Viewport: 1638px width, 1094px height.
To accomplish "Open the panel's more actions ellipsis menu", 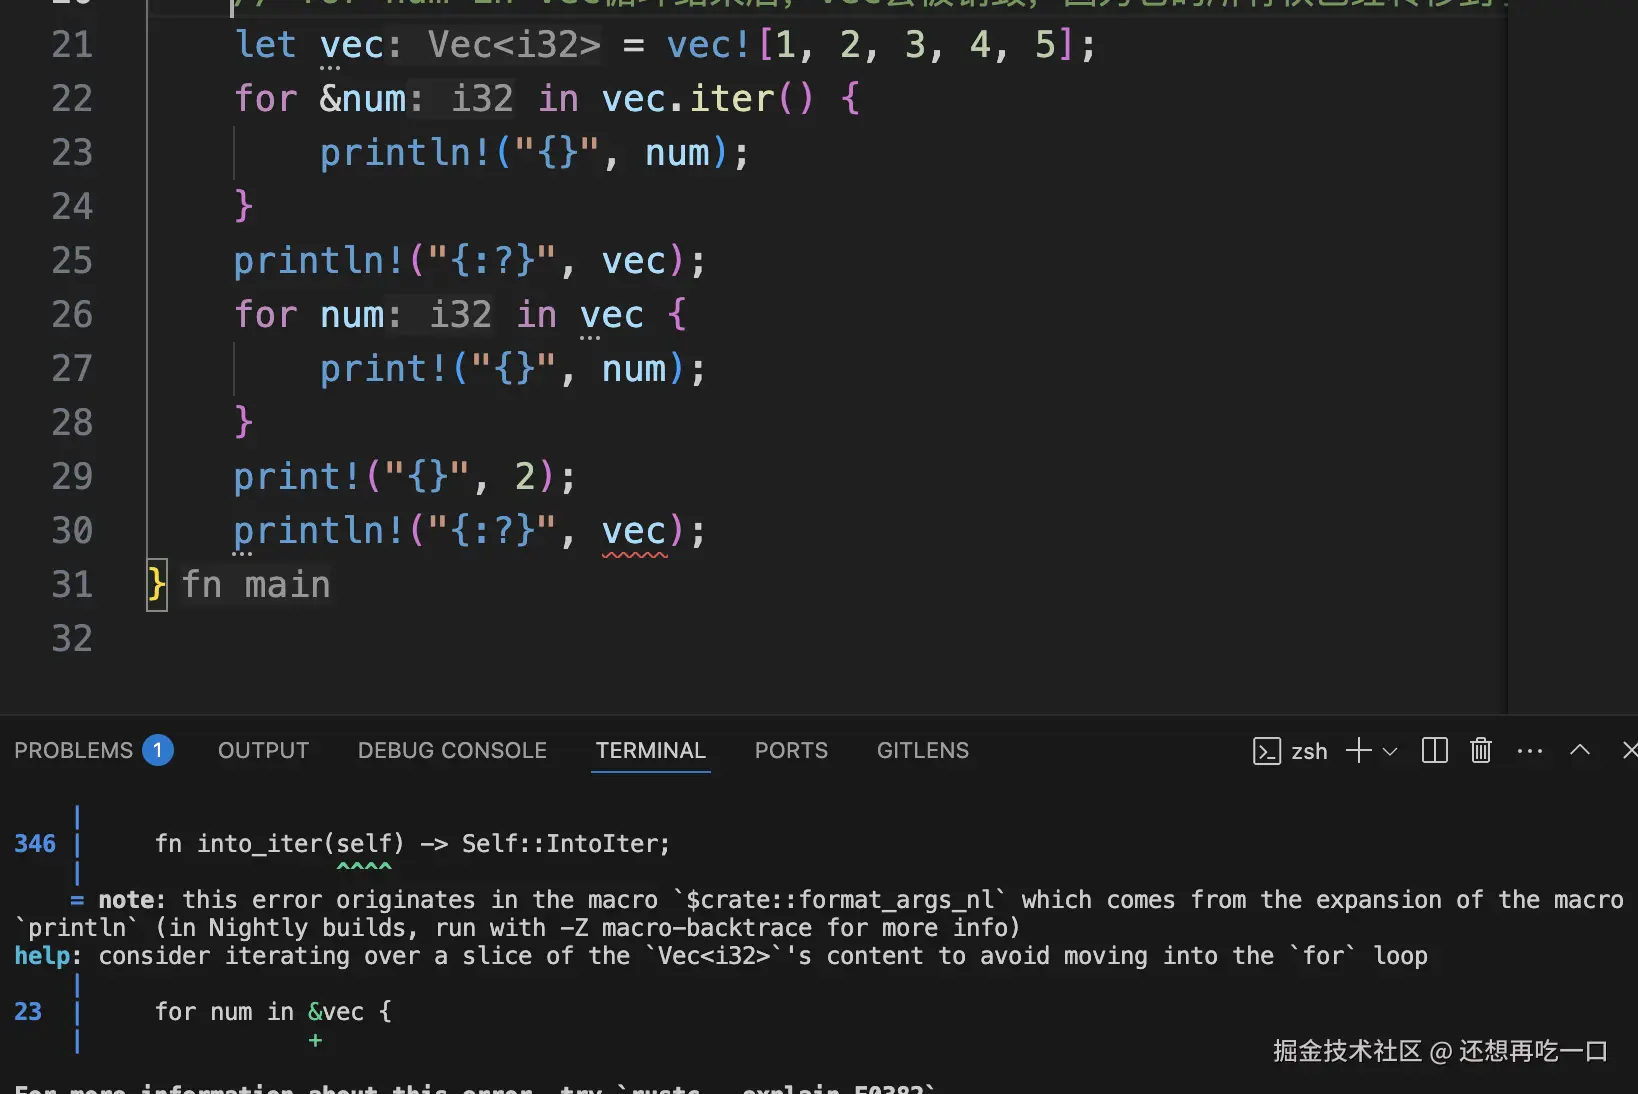I will (x=1530, y=751).
